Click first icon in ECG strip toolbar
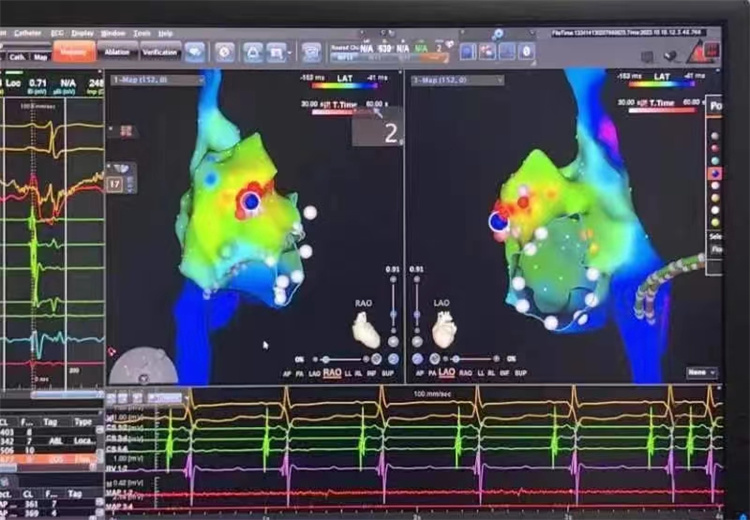 pyautogui.click(x=111, y=398)
